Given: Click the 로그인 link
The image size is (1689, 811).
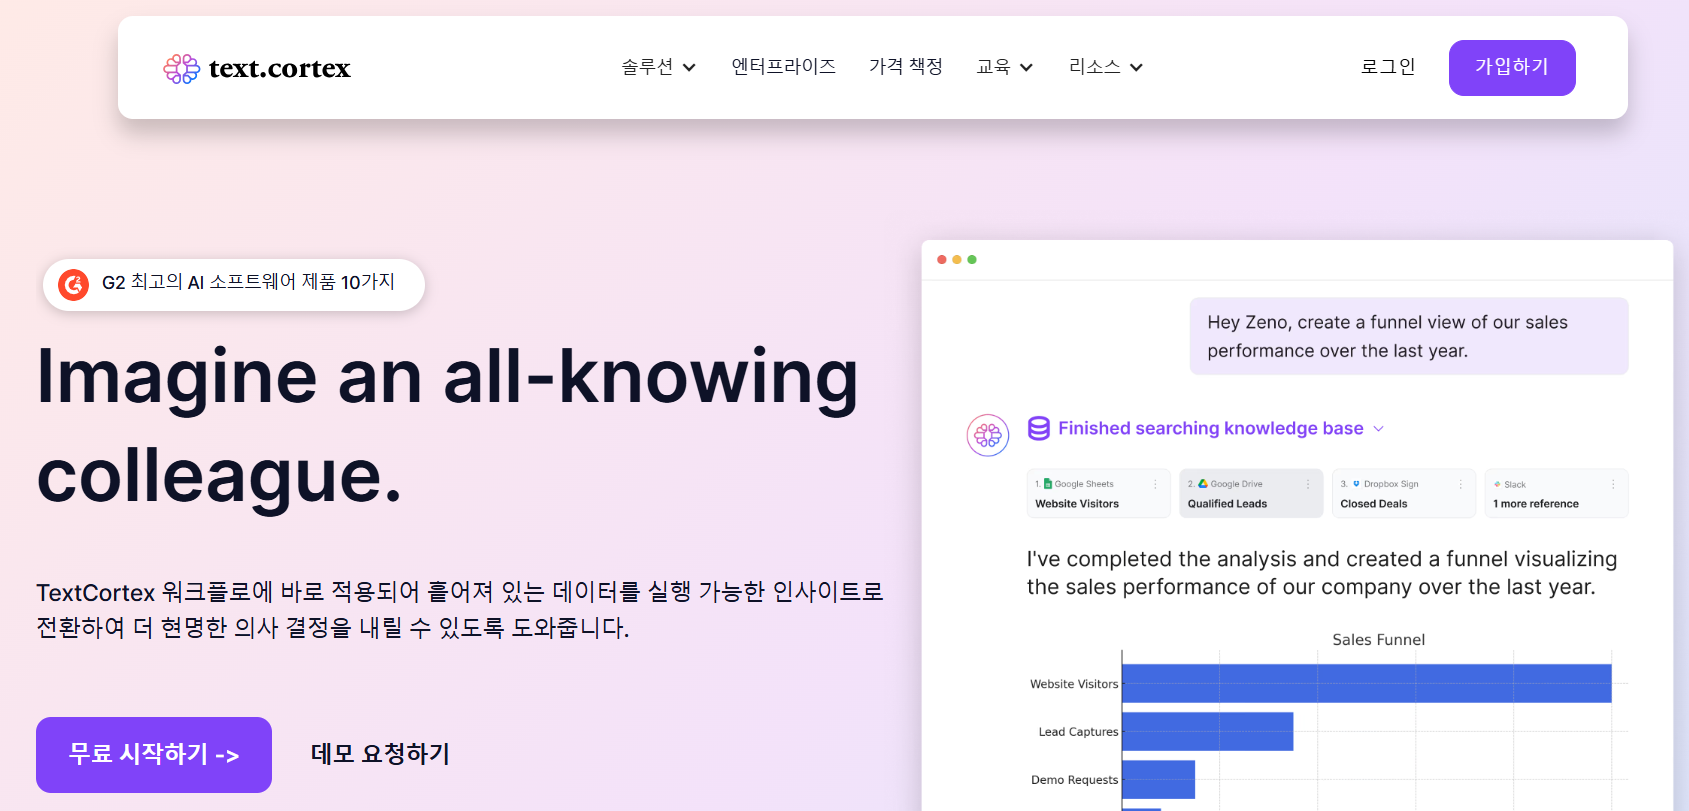Looking at the screenshot, I should click(x=1388, y=67).
